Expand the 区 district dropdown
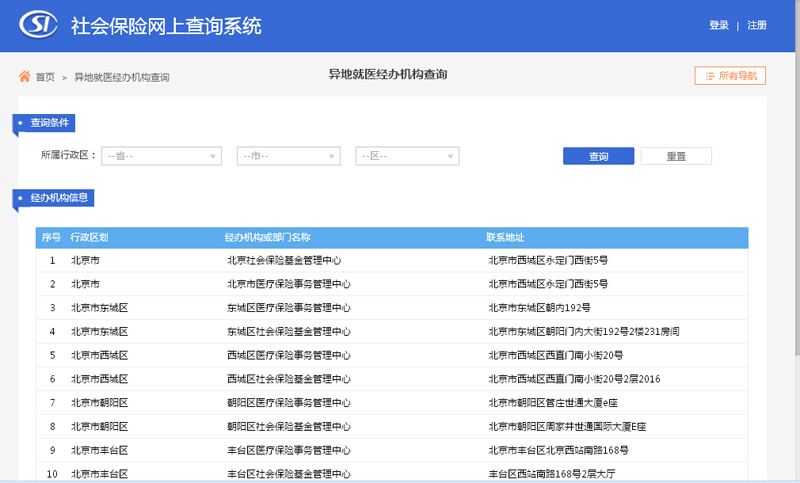This screenshot has width=800, height=483. click(407, 156)
